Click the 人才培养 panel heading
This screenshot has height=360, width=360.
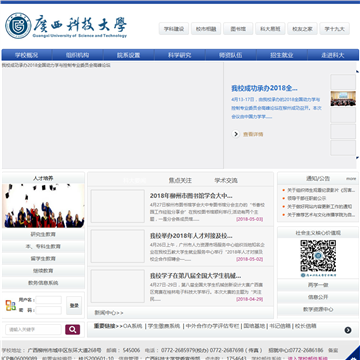point(43,178)
